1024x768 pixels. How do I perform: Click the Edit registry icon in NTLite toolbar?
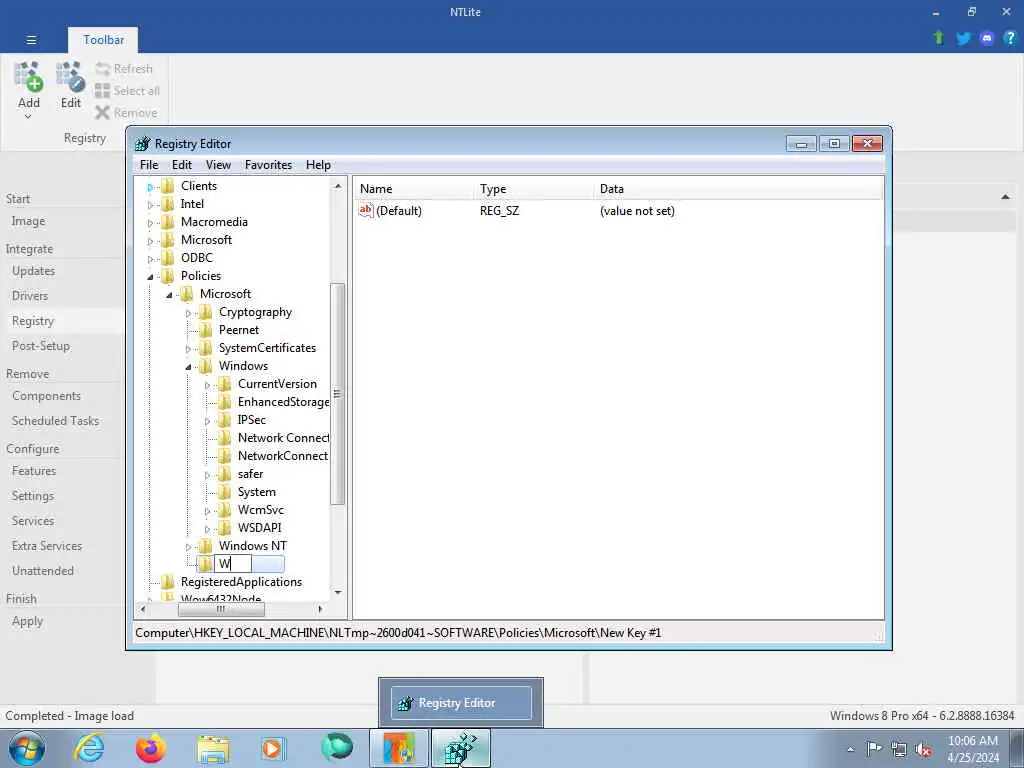point(71,77)
